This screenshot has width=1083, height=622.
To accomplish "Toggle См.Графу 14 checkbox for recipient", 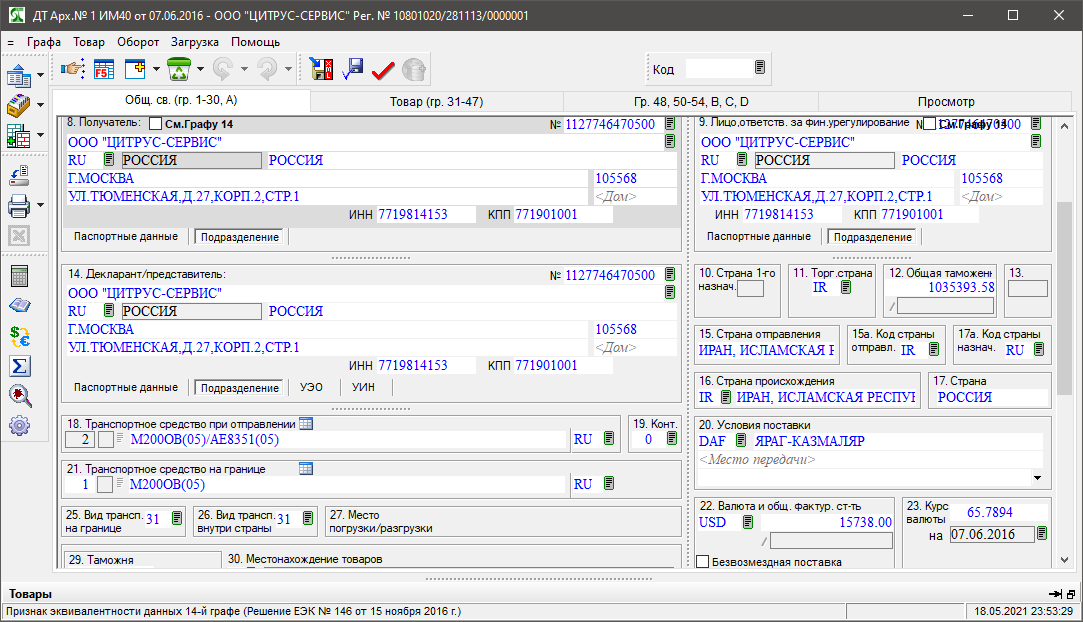I will pyautogui.click(x=155, y=124).
